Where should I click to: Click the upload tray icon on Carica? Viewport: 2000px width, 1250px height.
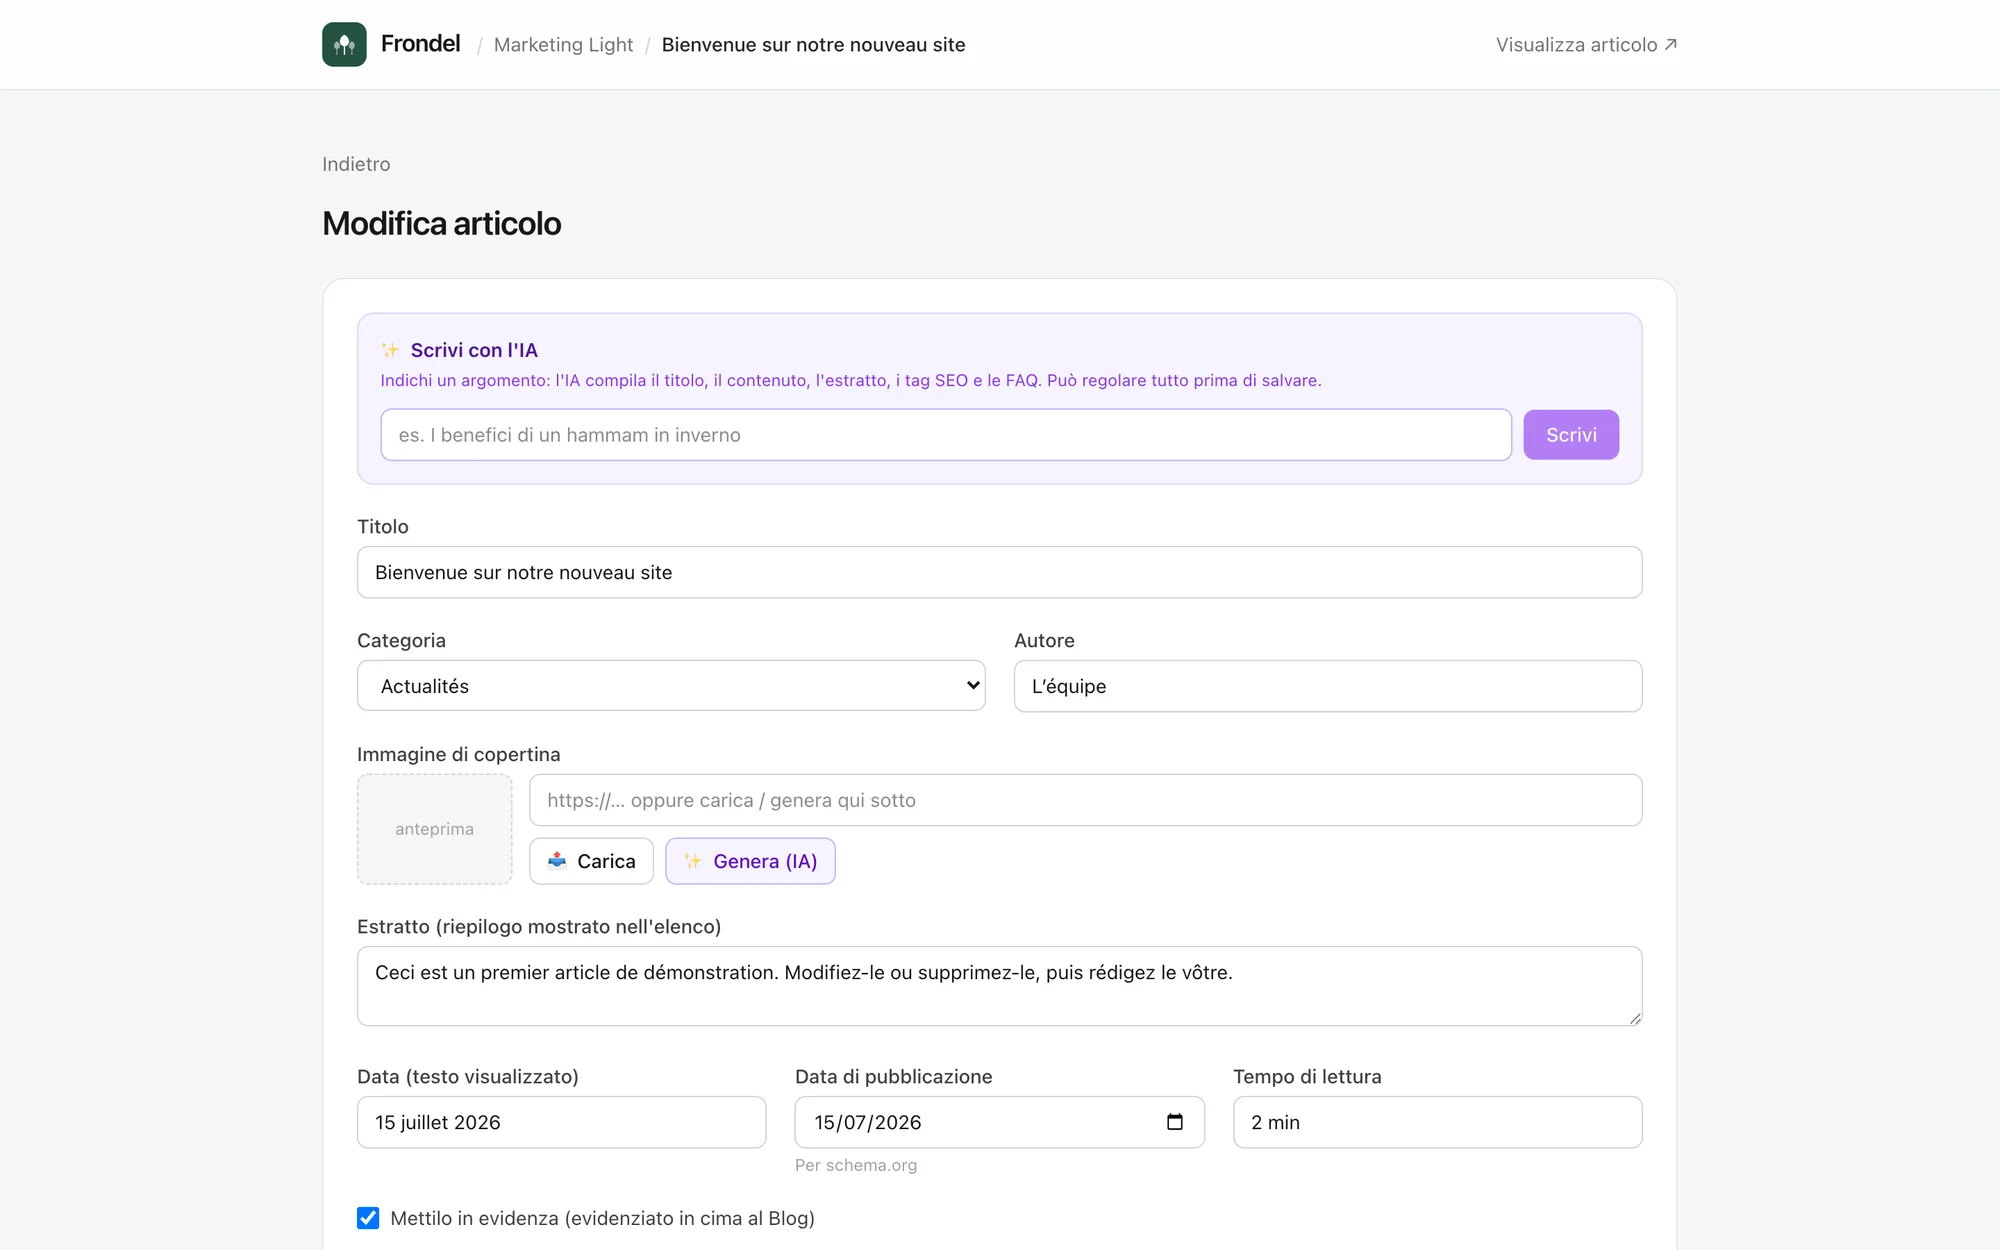point(557,861)
